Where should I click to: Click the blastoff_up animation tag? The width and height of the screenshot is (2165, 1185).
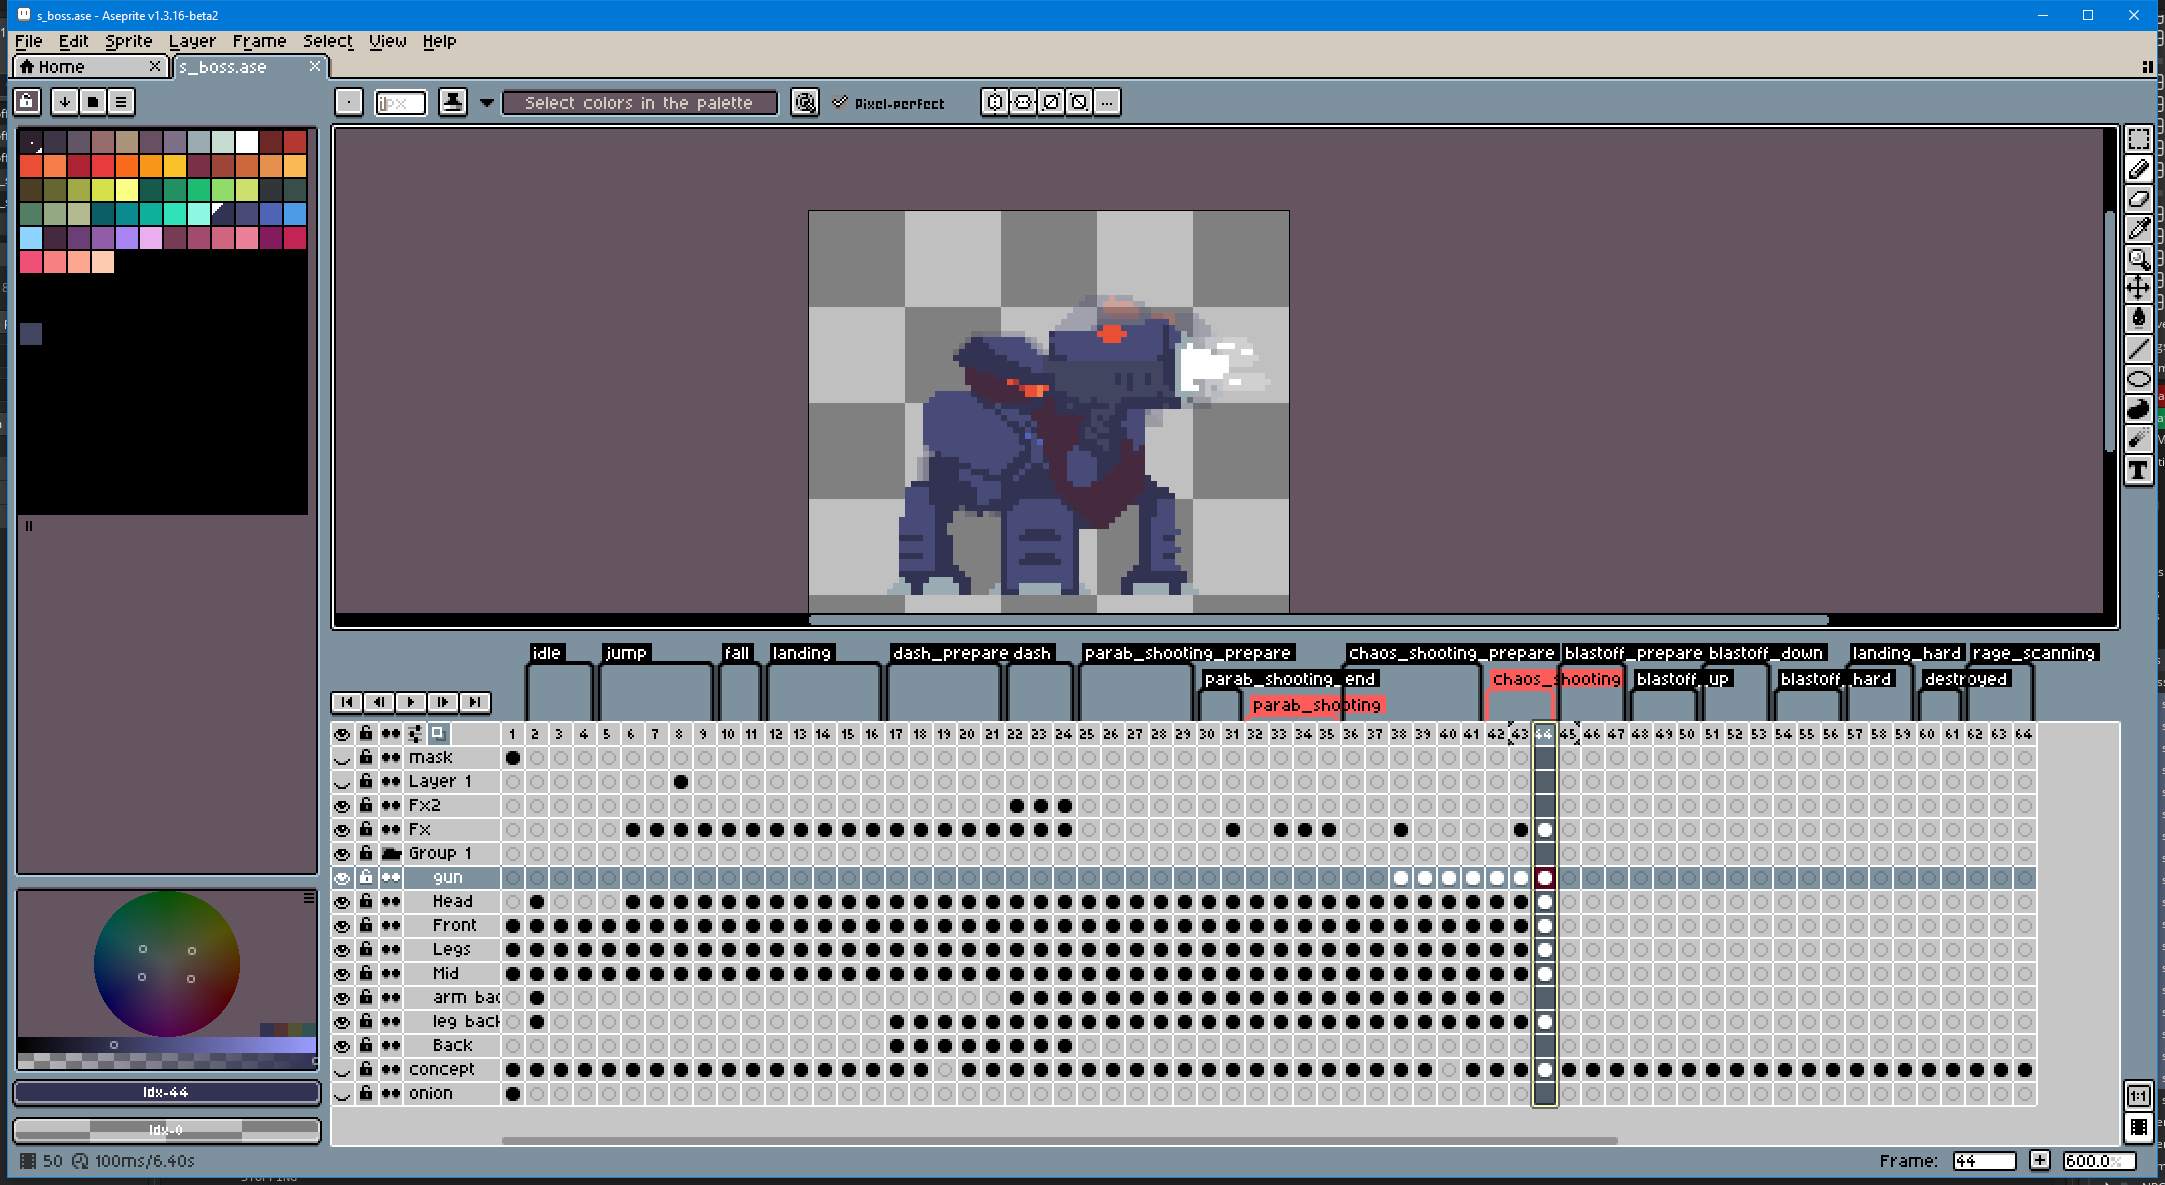click(1682, 679)
